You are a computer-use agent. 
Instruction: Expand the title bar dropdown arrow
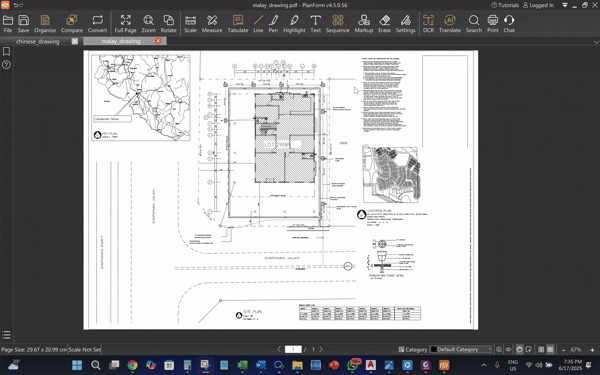point(565,5)
